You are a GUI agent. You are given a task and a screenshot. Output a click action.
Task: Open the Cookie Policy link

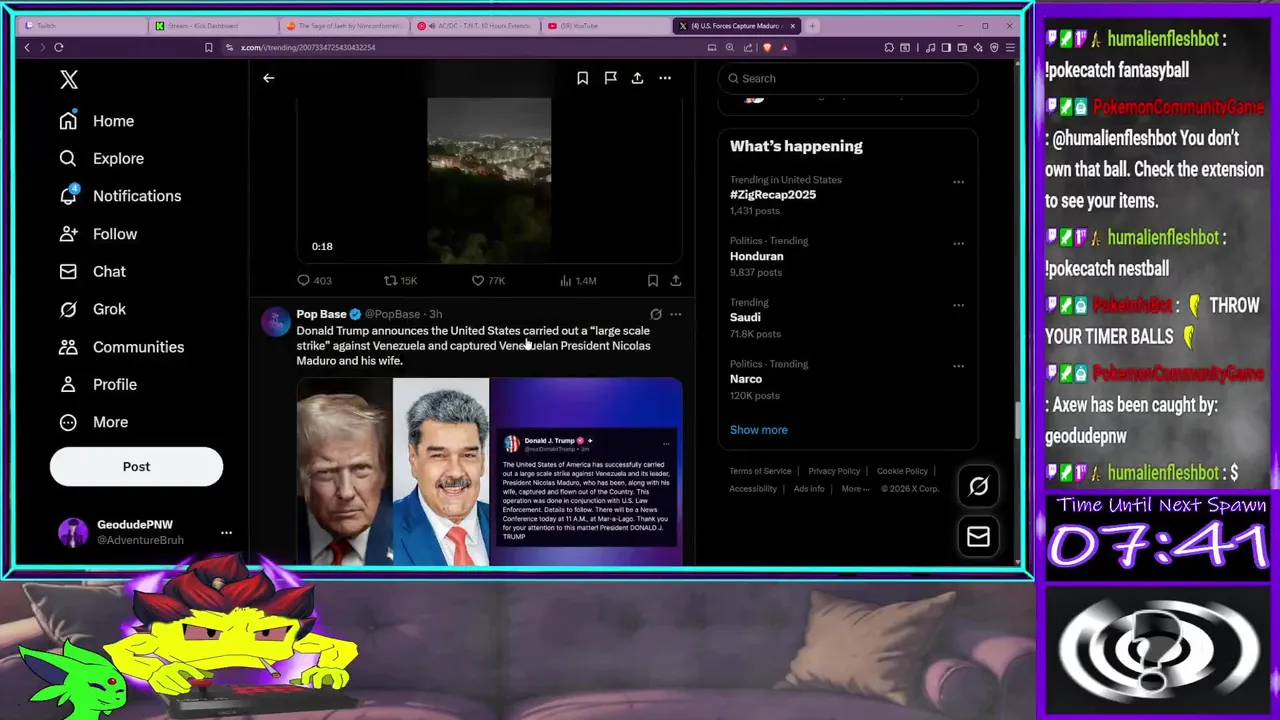coord(902,471)
